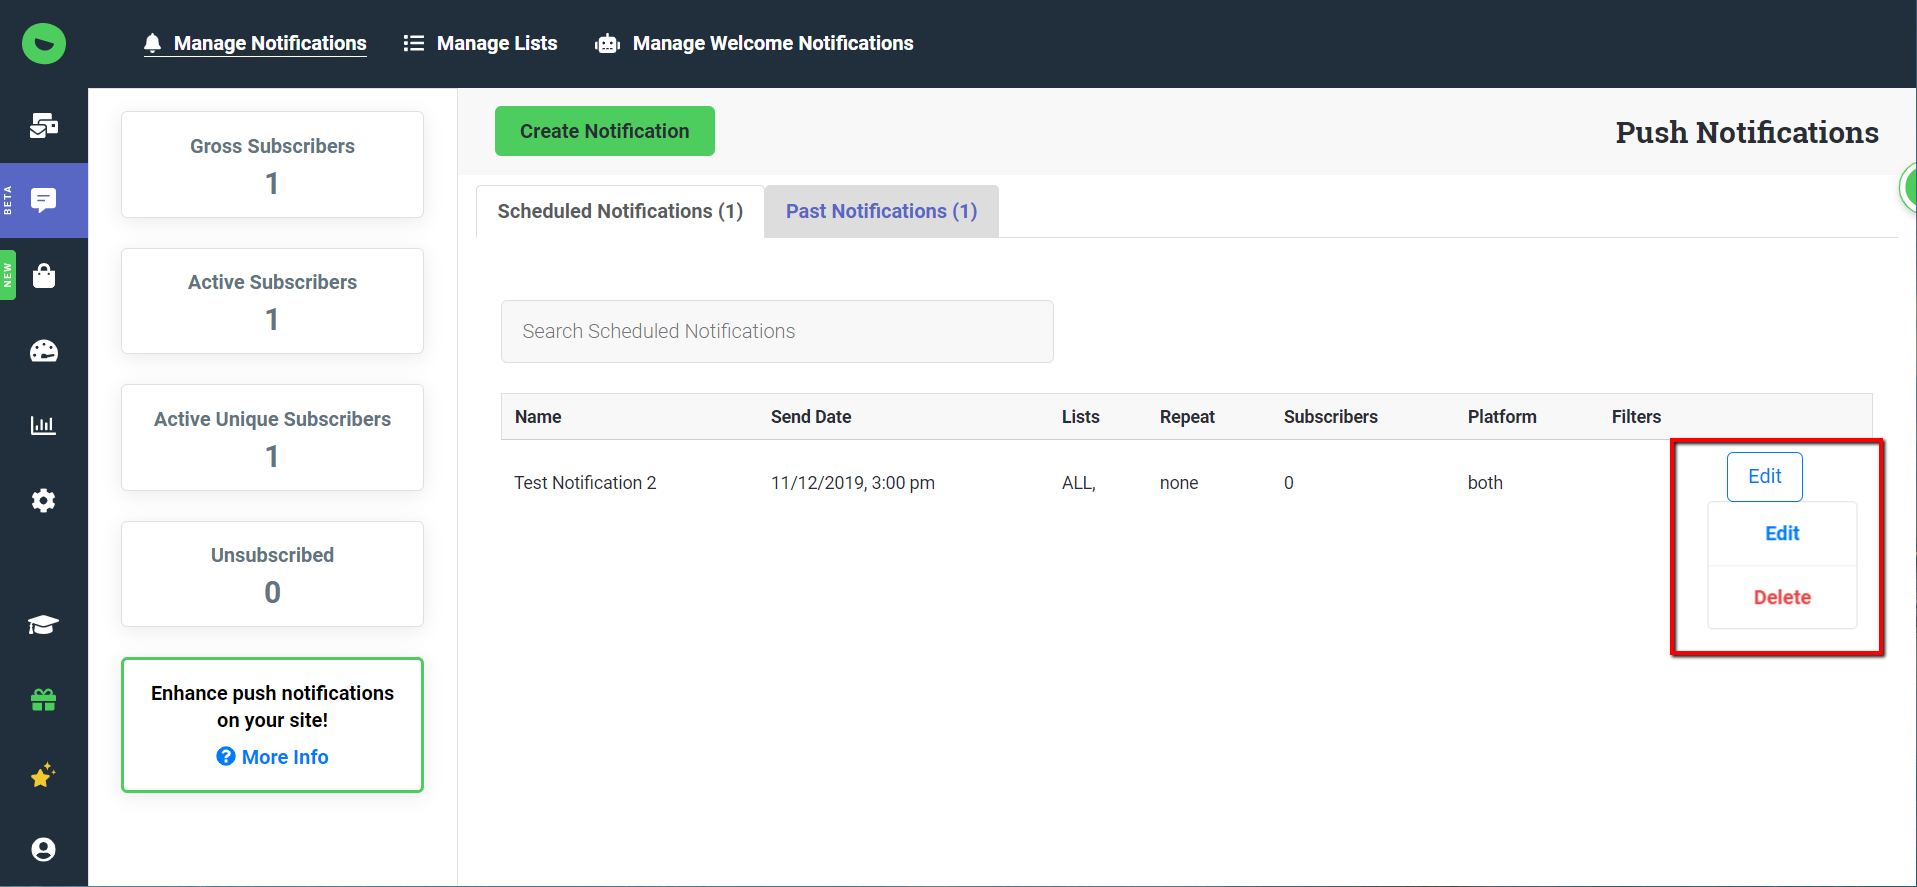Click the green gift box icon
The image size is (1917, 887).
(44, 700)
